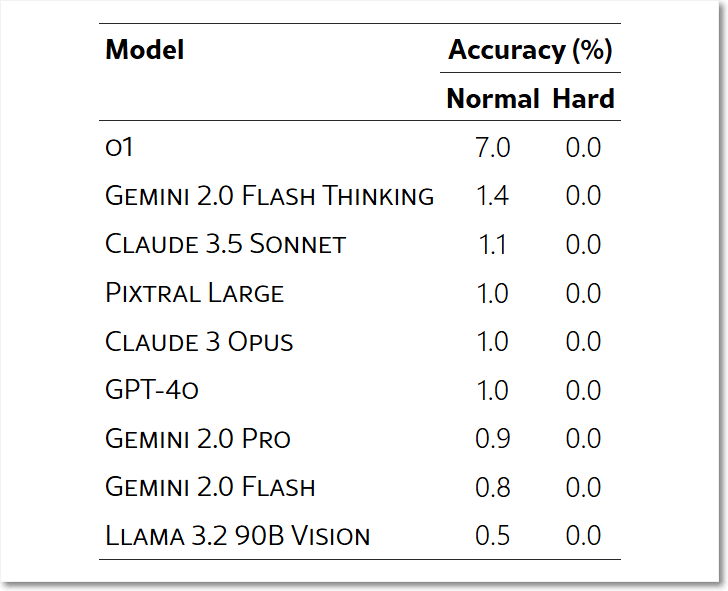Viewport: 728px width, 591px height.
Task: Click the 0.5 value for Llama
Action: [493, 535]
